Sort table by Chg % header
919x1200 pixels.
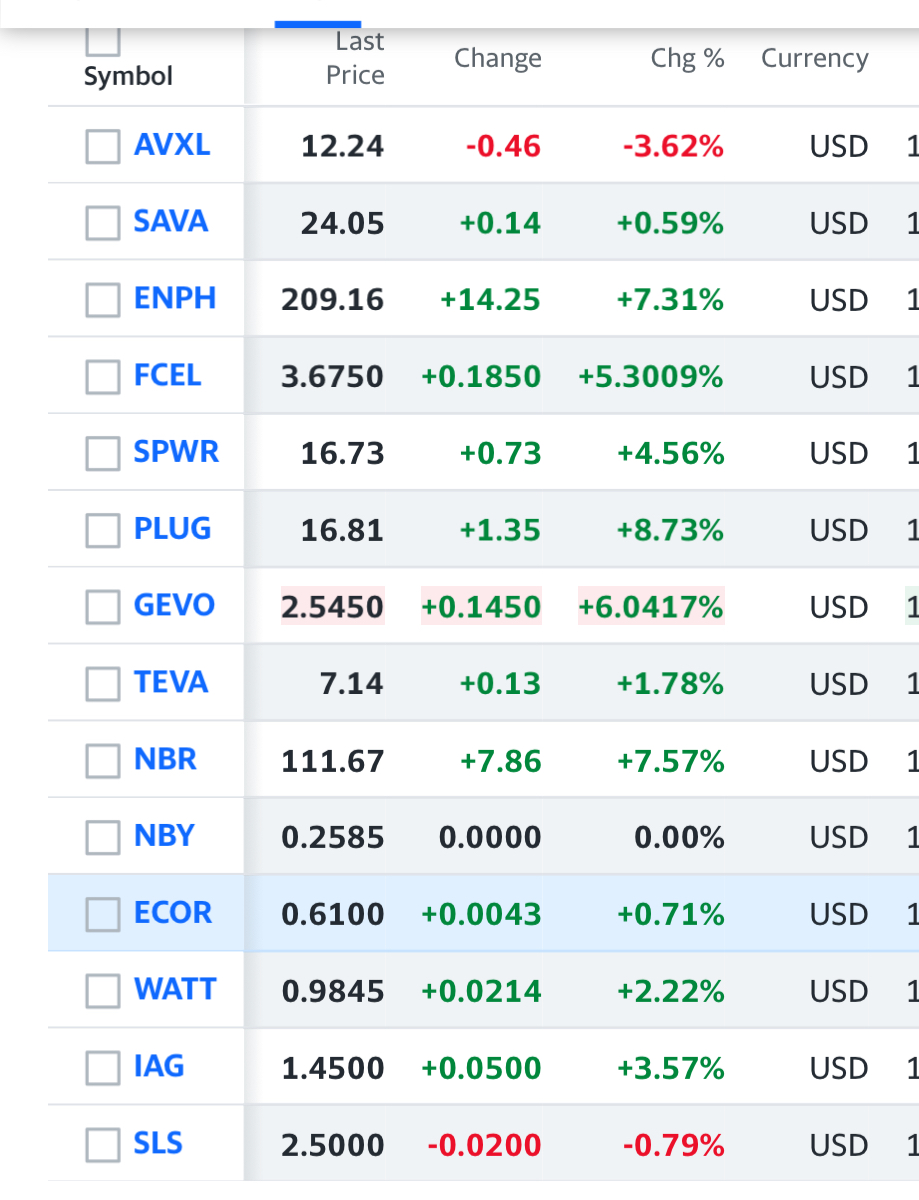(687, 58)
